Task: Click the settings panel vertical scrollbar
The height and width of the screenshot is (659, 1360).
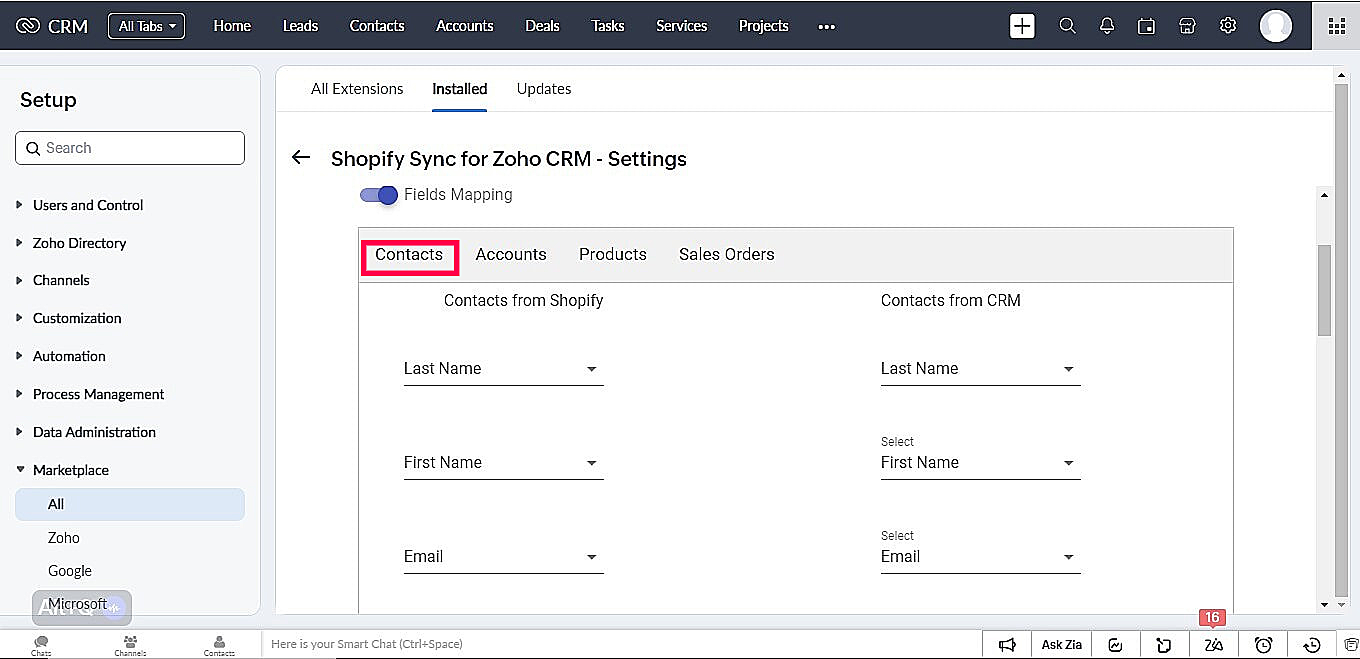Action: (1325, 290)
